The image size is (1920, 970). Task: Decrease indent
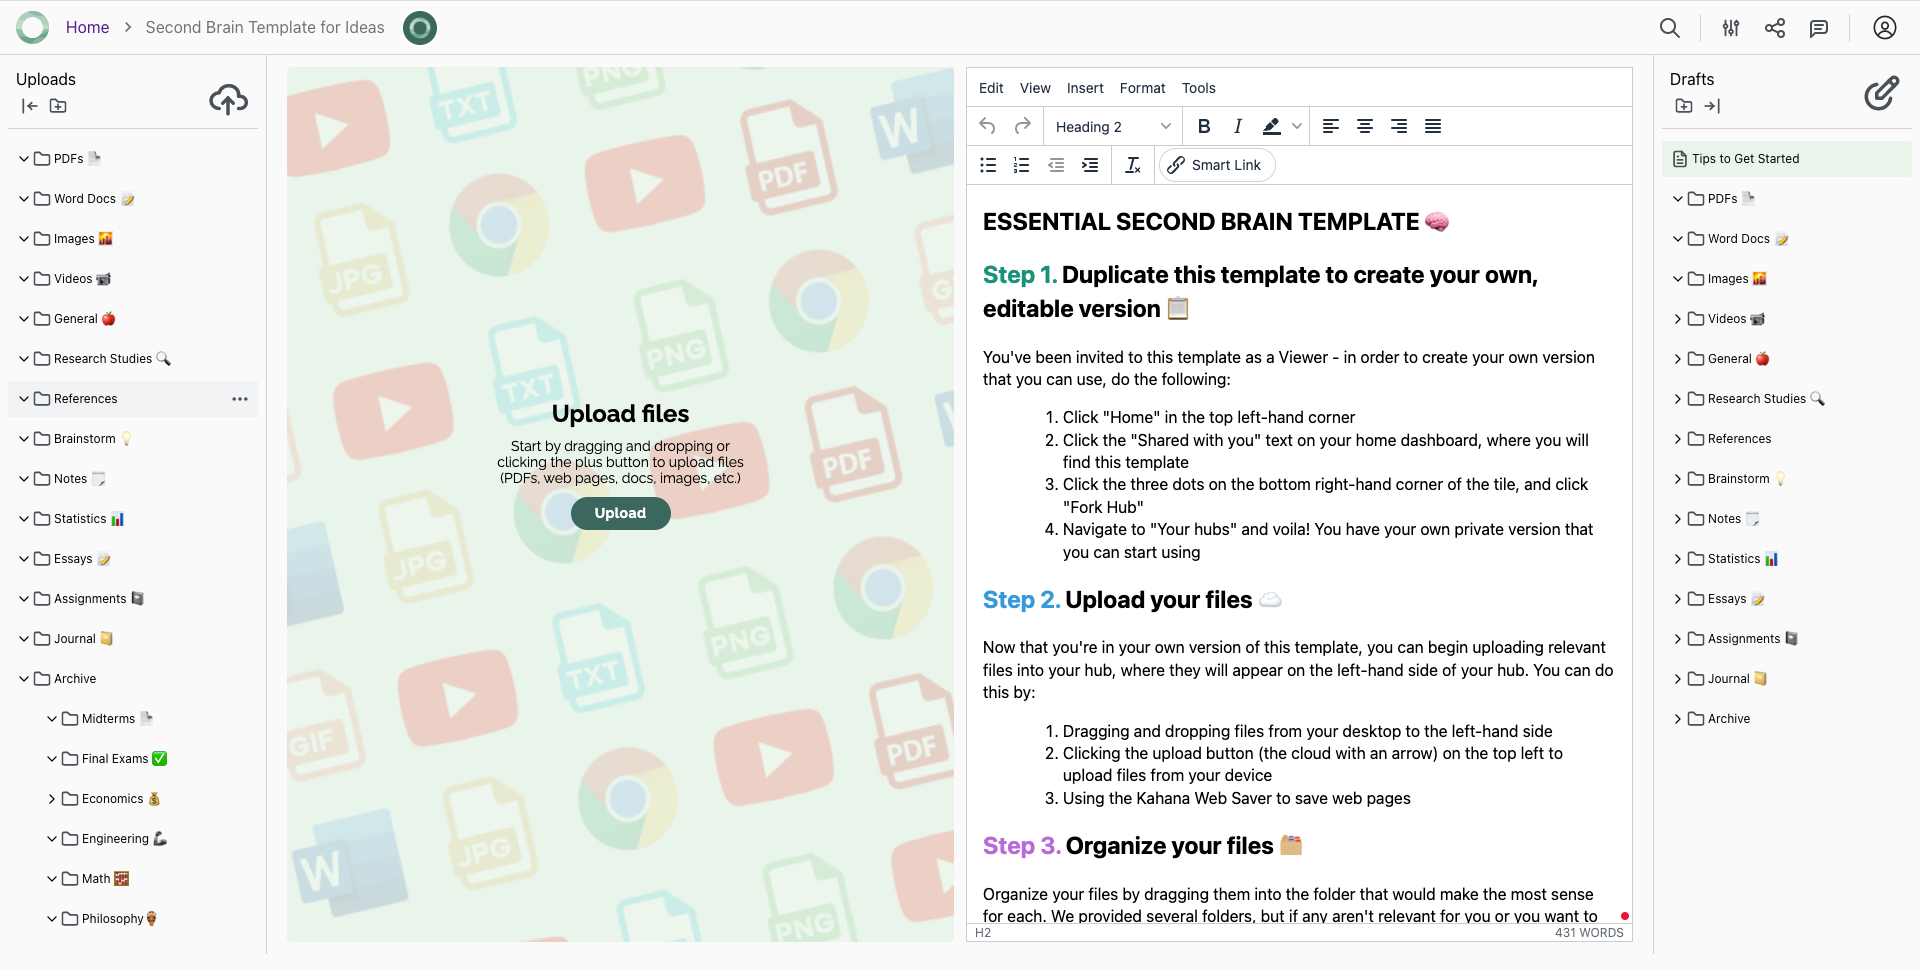(x=1056, y=165)
